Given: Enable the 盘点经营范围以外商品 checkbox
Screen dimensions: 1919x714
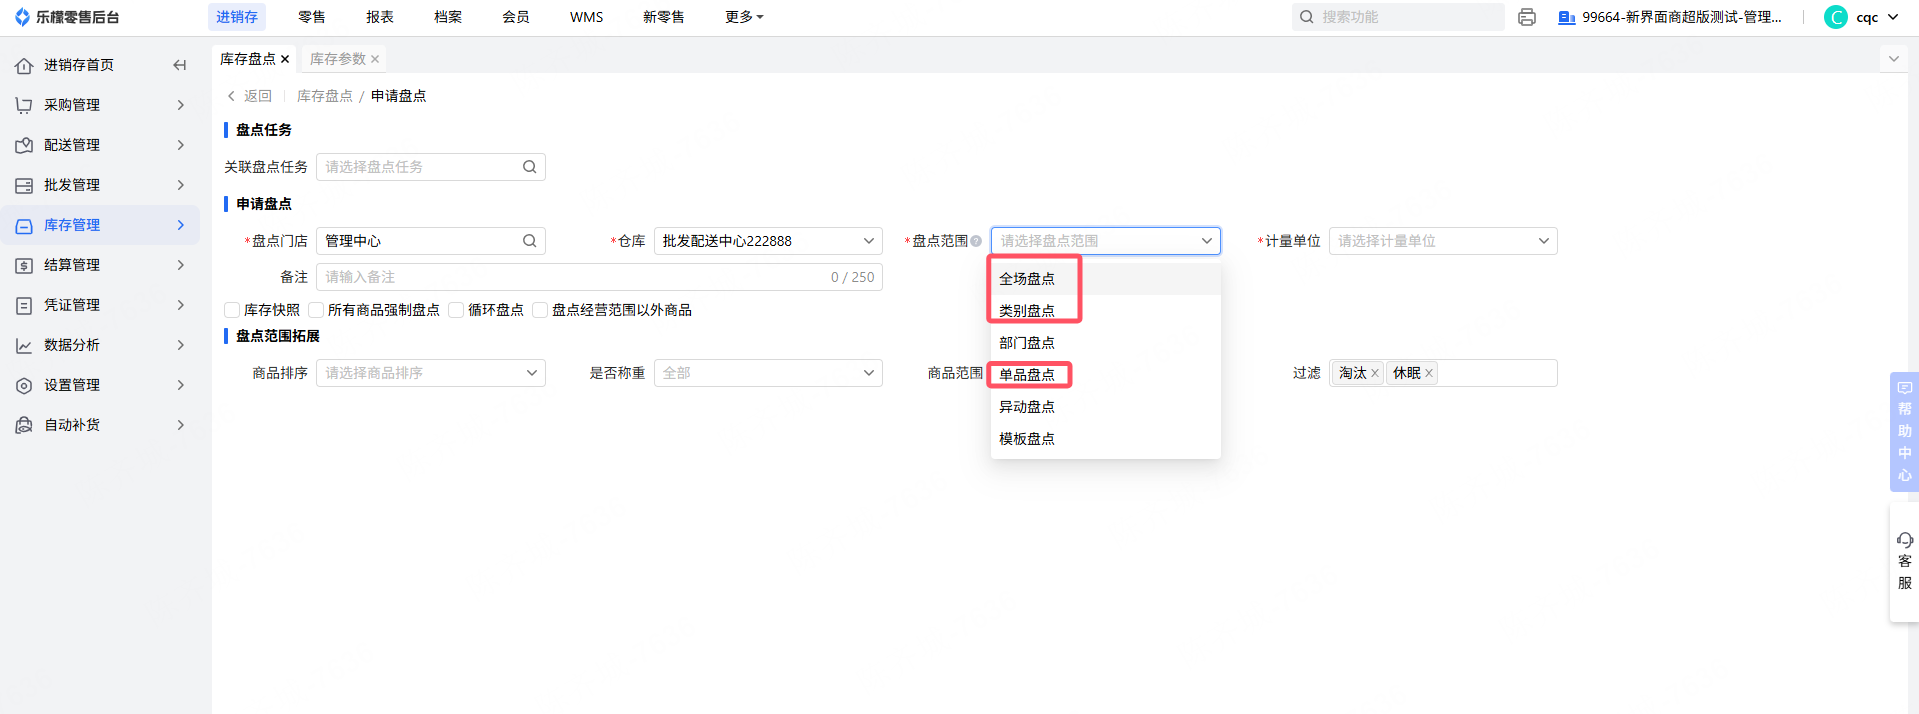Looking at the screenshot, I should 540,310.
